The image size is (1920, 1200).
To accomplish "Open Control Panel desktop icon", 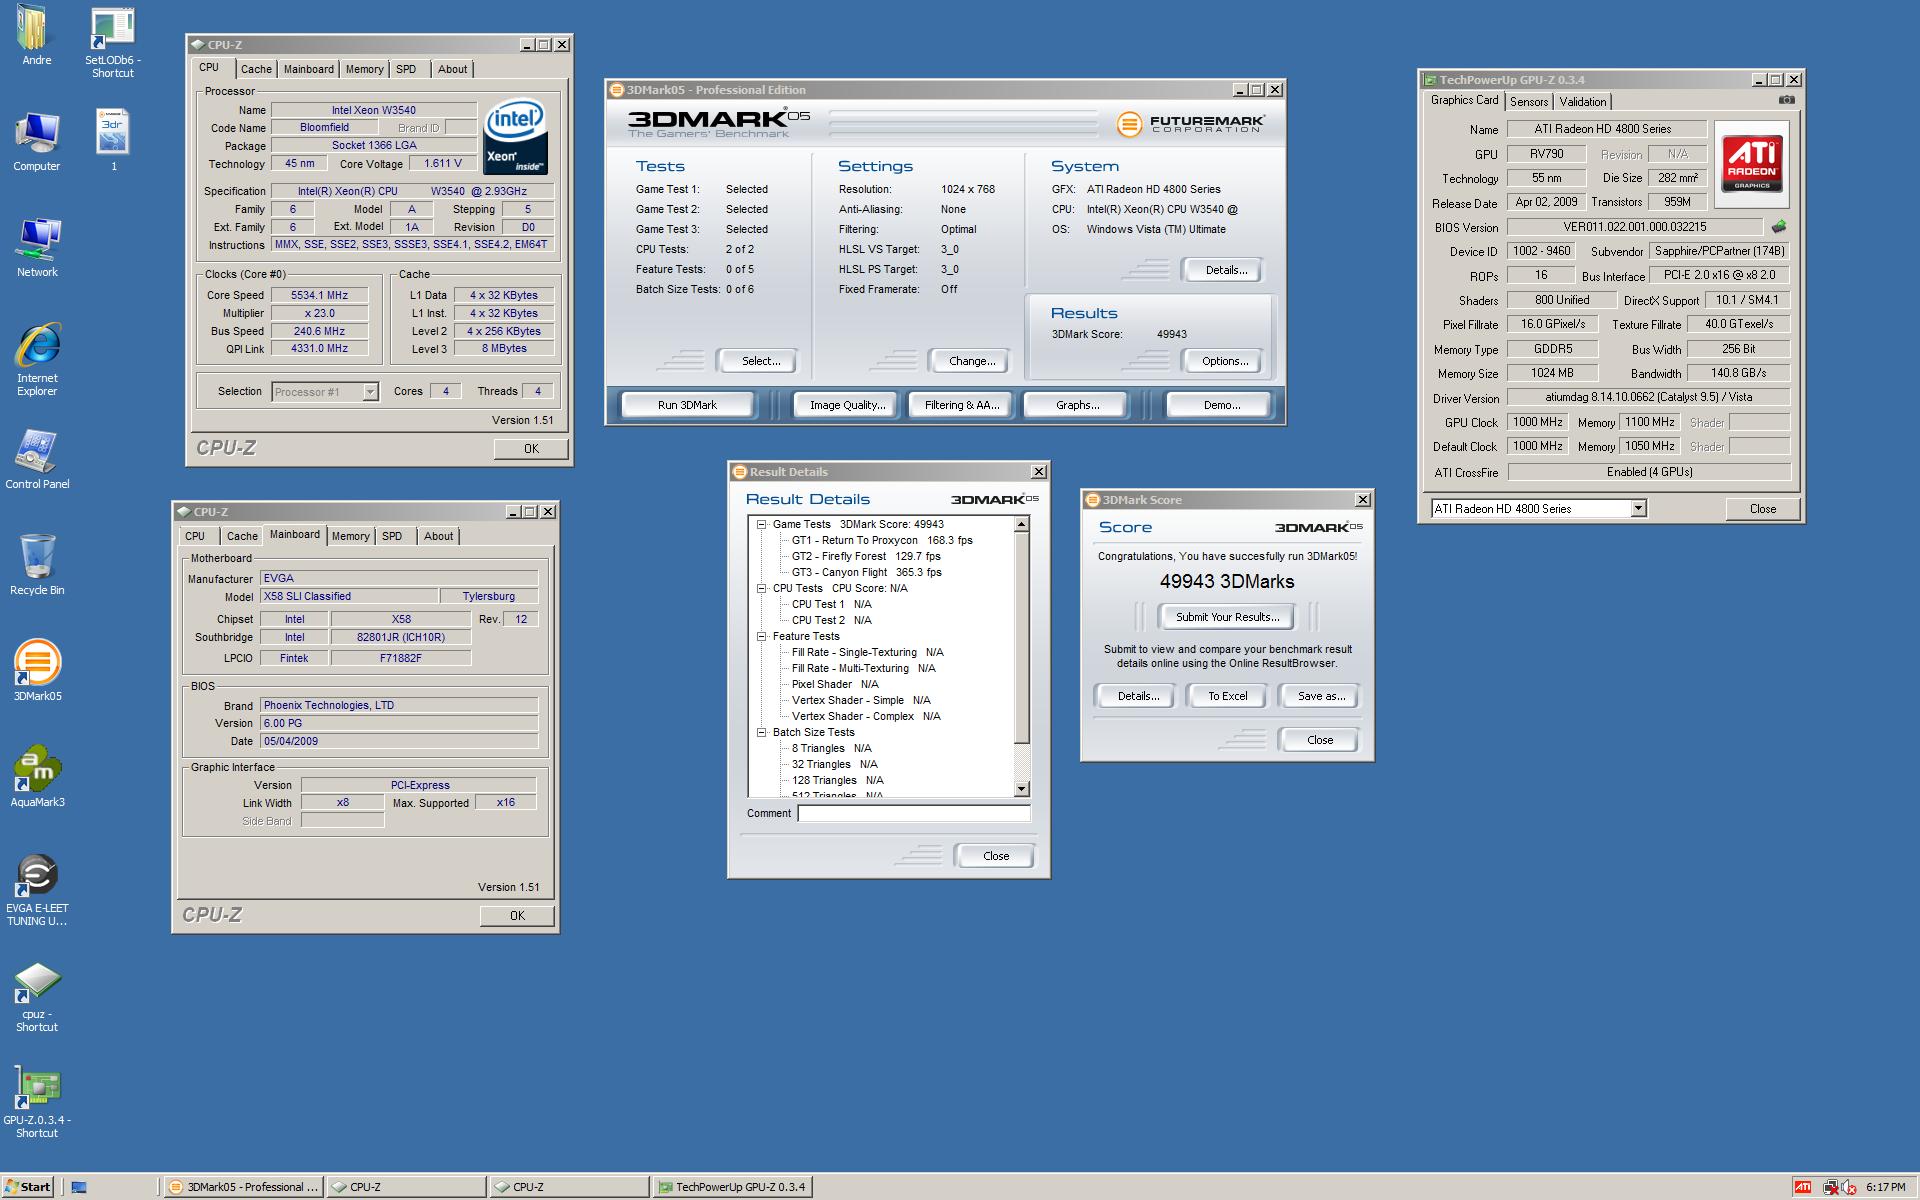I will (x=37, y=460).
